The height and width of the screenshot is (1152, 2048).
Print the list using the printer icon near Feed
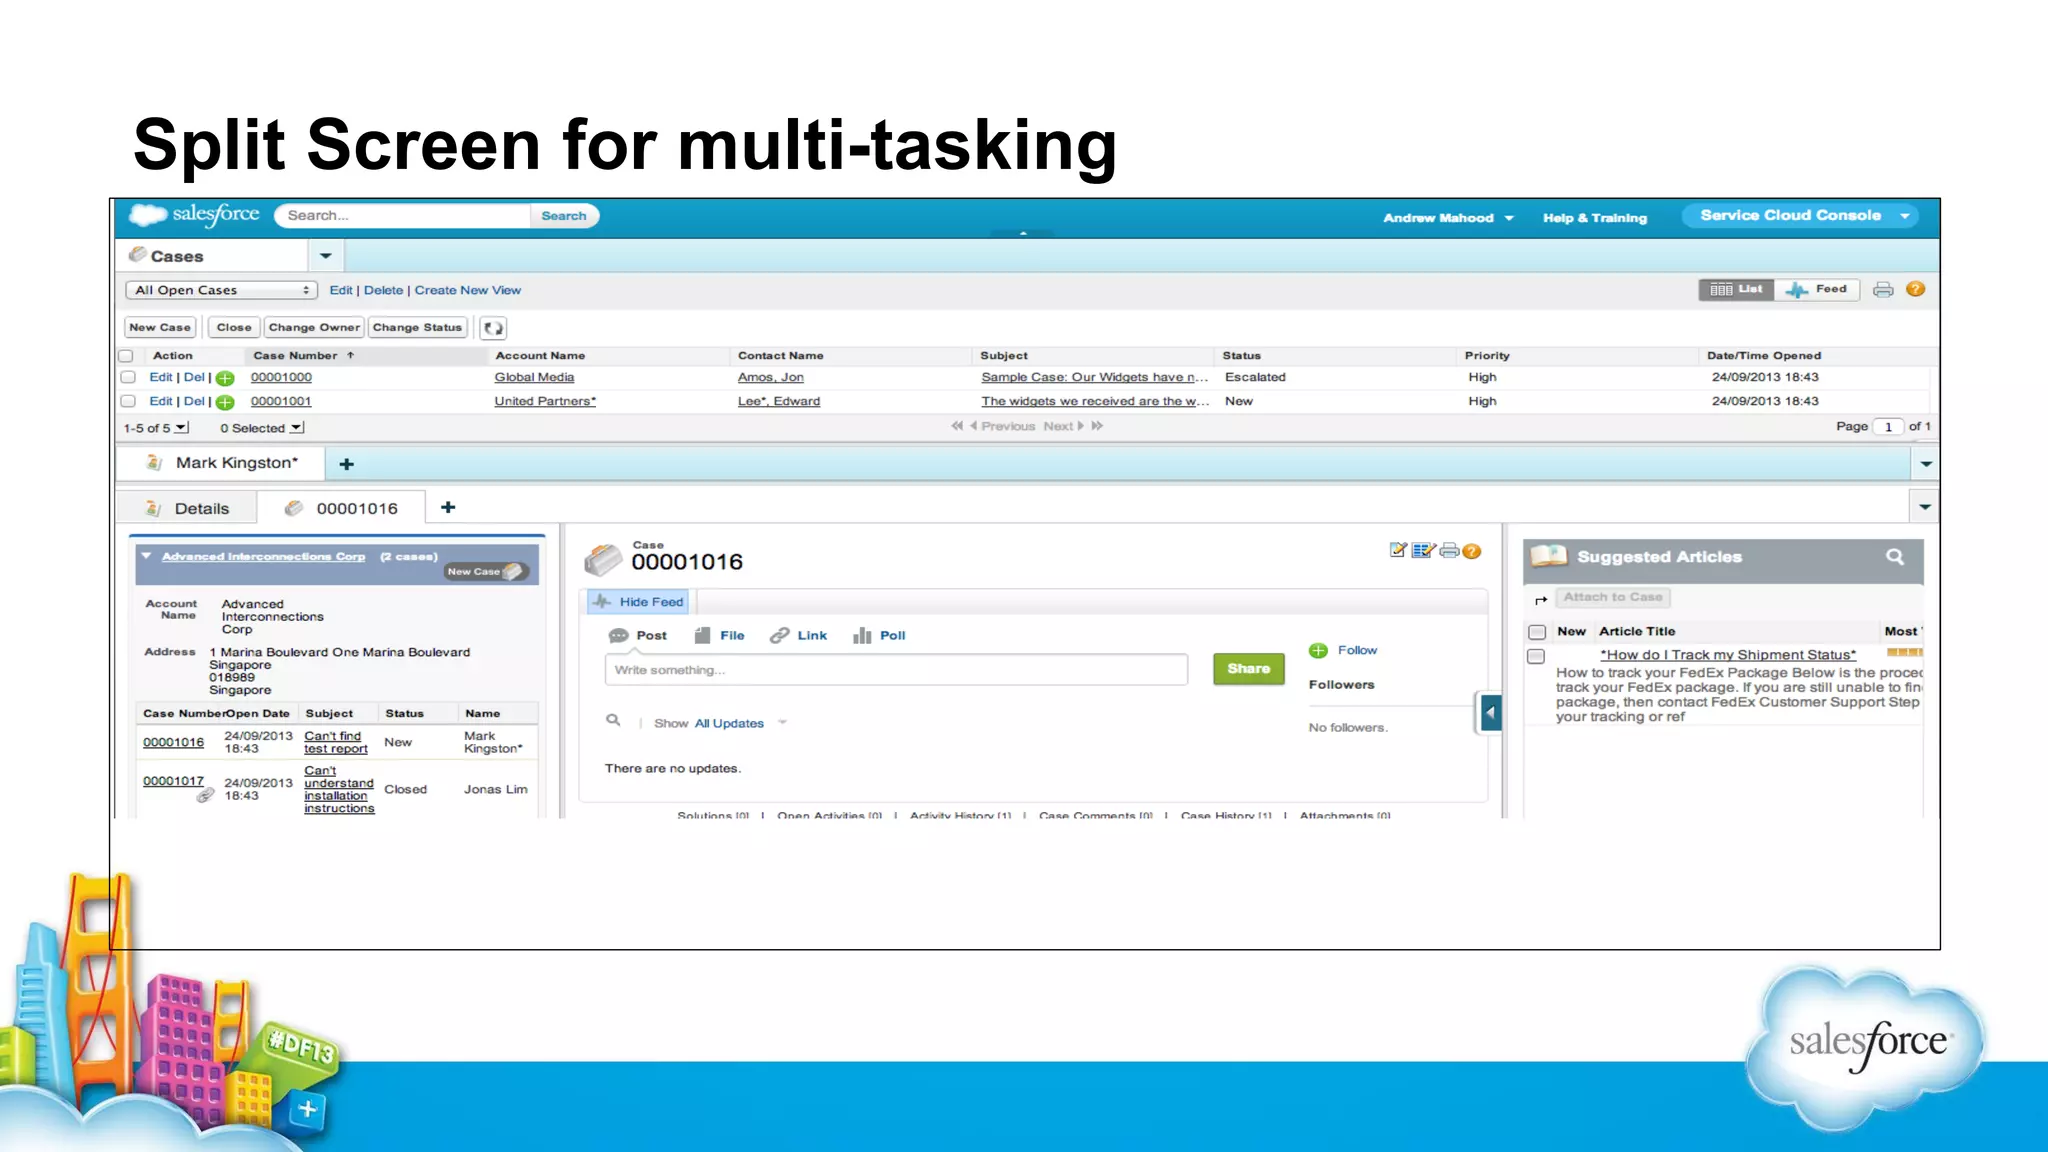[1883, 290]
